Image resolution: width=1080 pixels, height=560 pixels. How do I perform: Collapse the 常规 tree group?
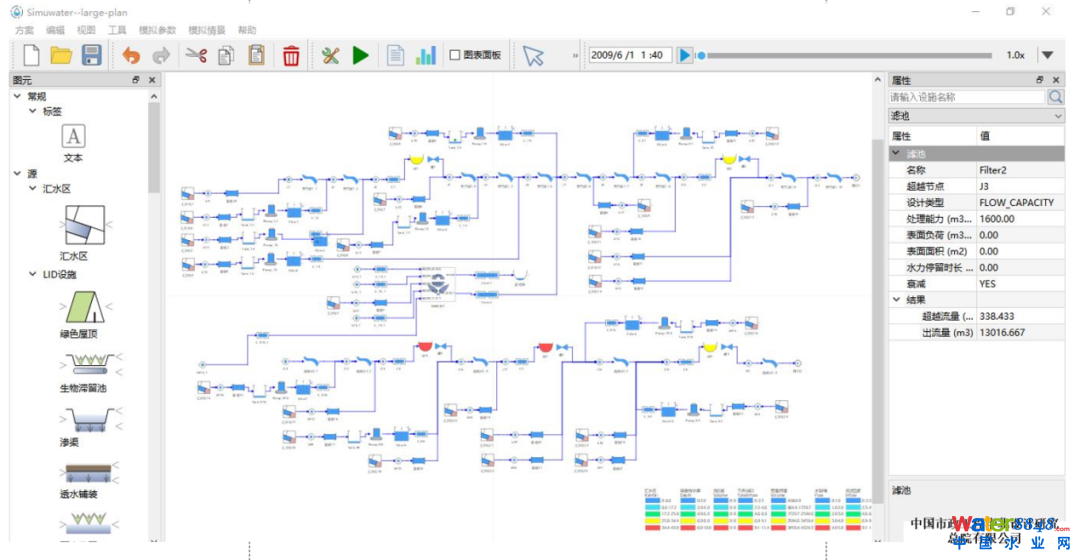point(18,97)
